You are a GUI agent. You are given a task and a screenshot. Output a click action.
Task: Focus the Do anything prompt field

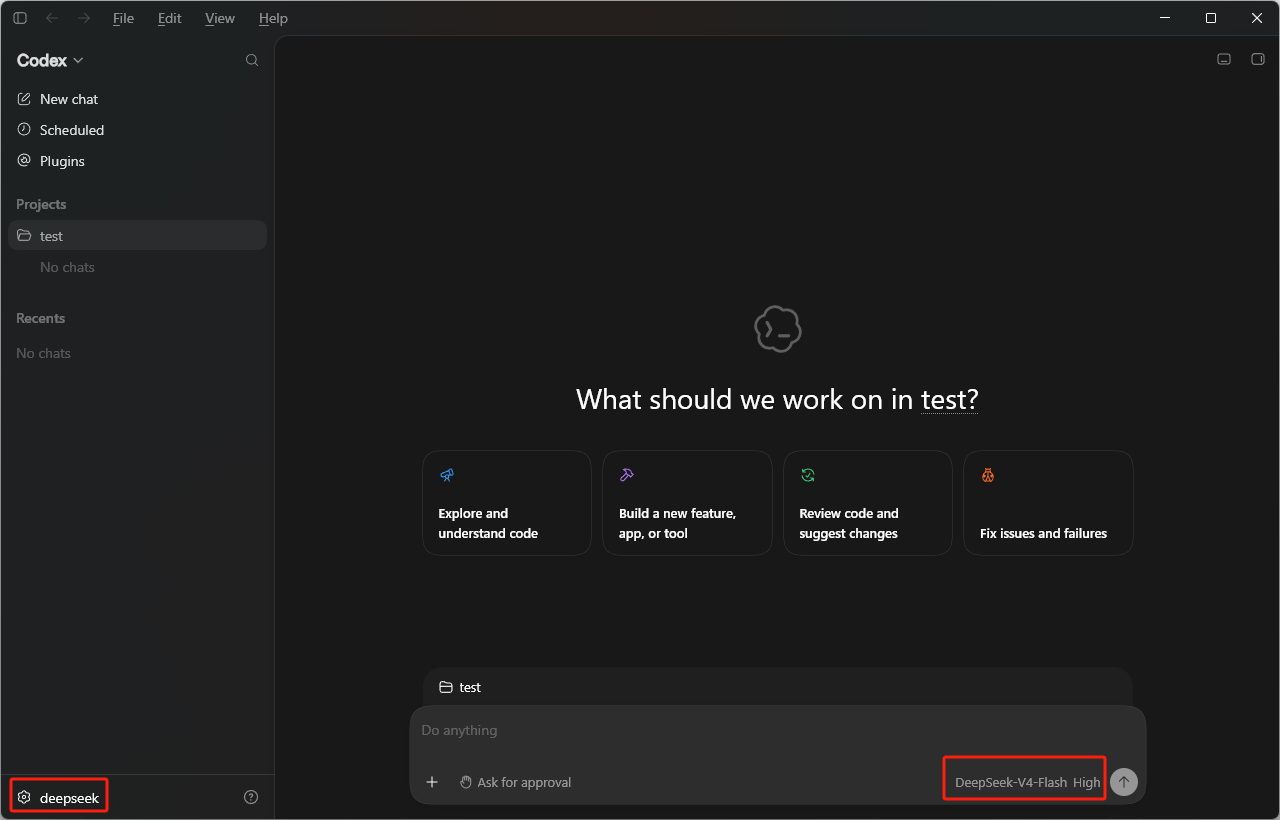(778, 730)
